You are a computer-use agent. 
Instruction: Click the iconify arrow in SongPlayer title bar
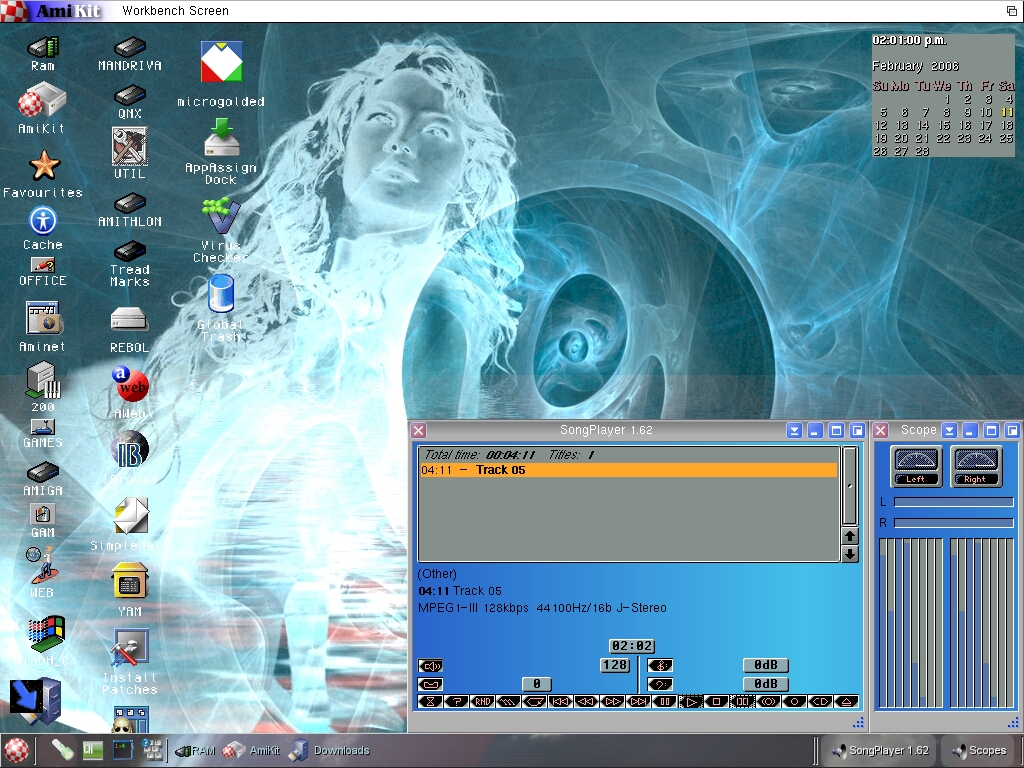click(x=794, y=430)
